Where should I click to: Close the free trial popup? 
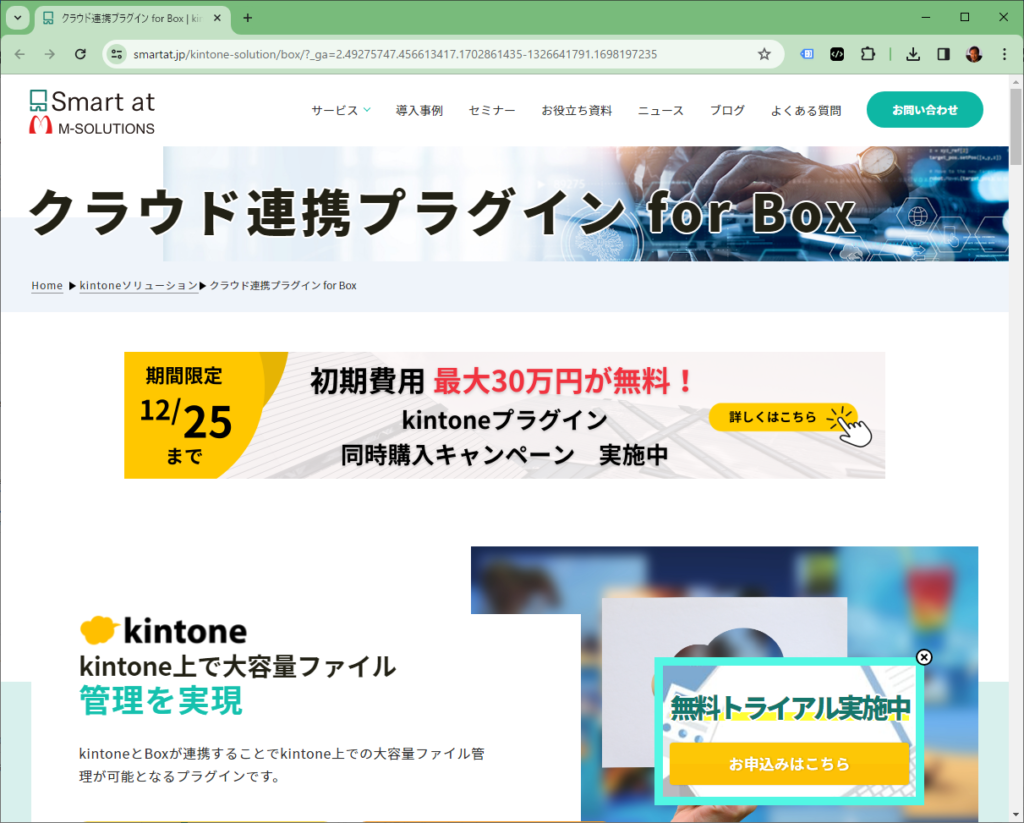click(x=923, y=657)
